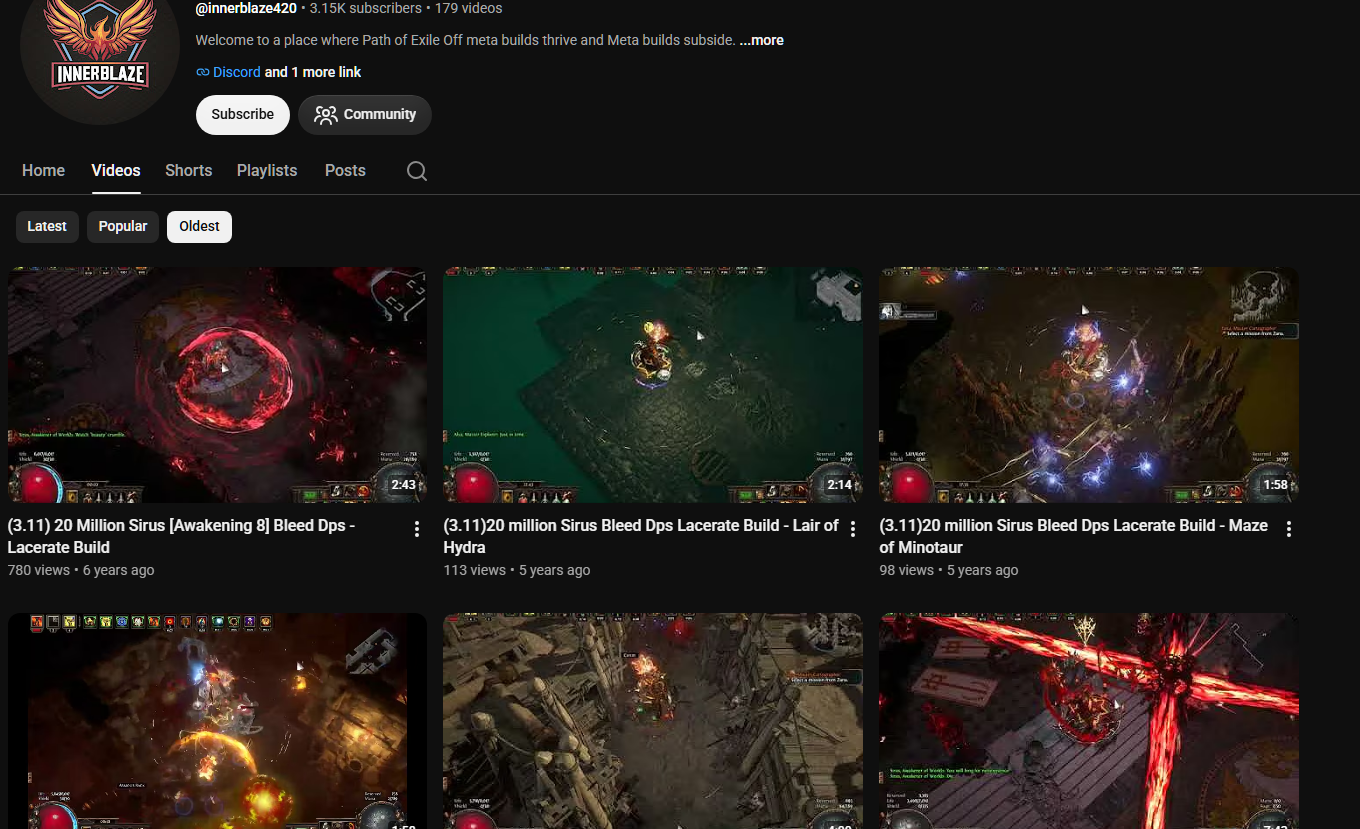Open the 'and 1 more link' text
Image resolution: width=1360 pixels, height=829 pixels.
[313, 72]
